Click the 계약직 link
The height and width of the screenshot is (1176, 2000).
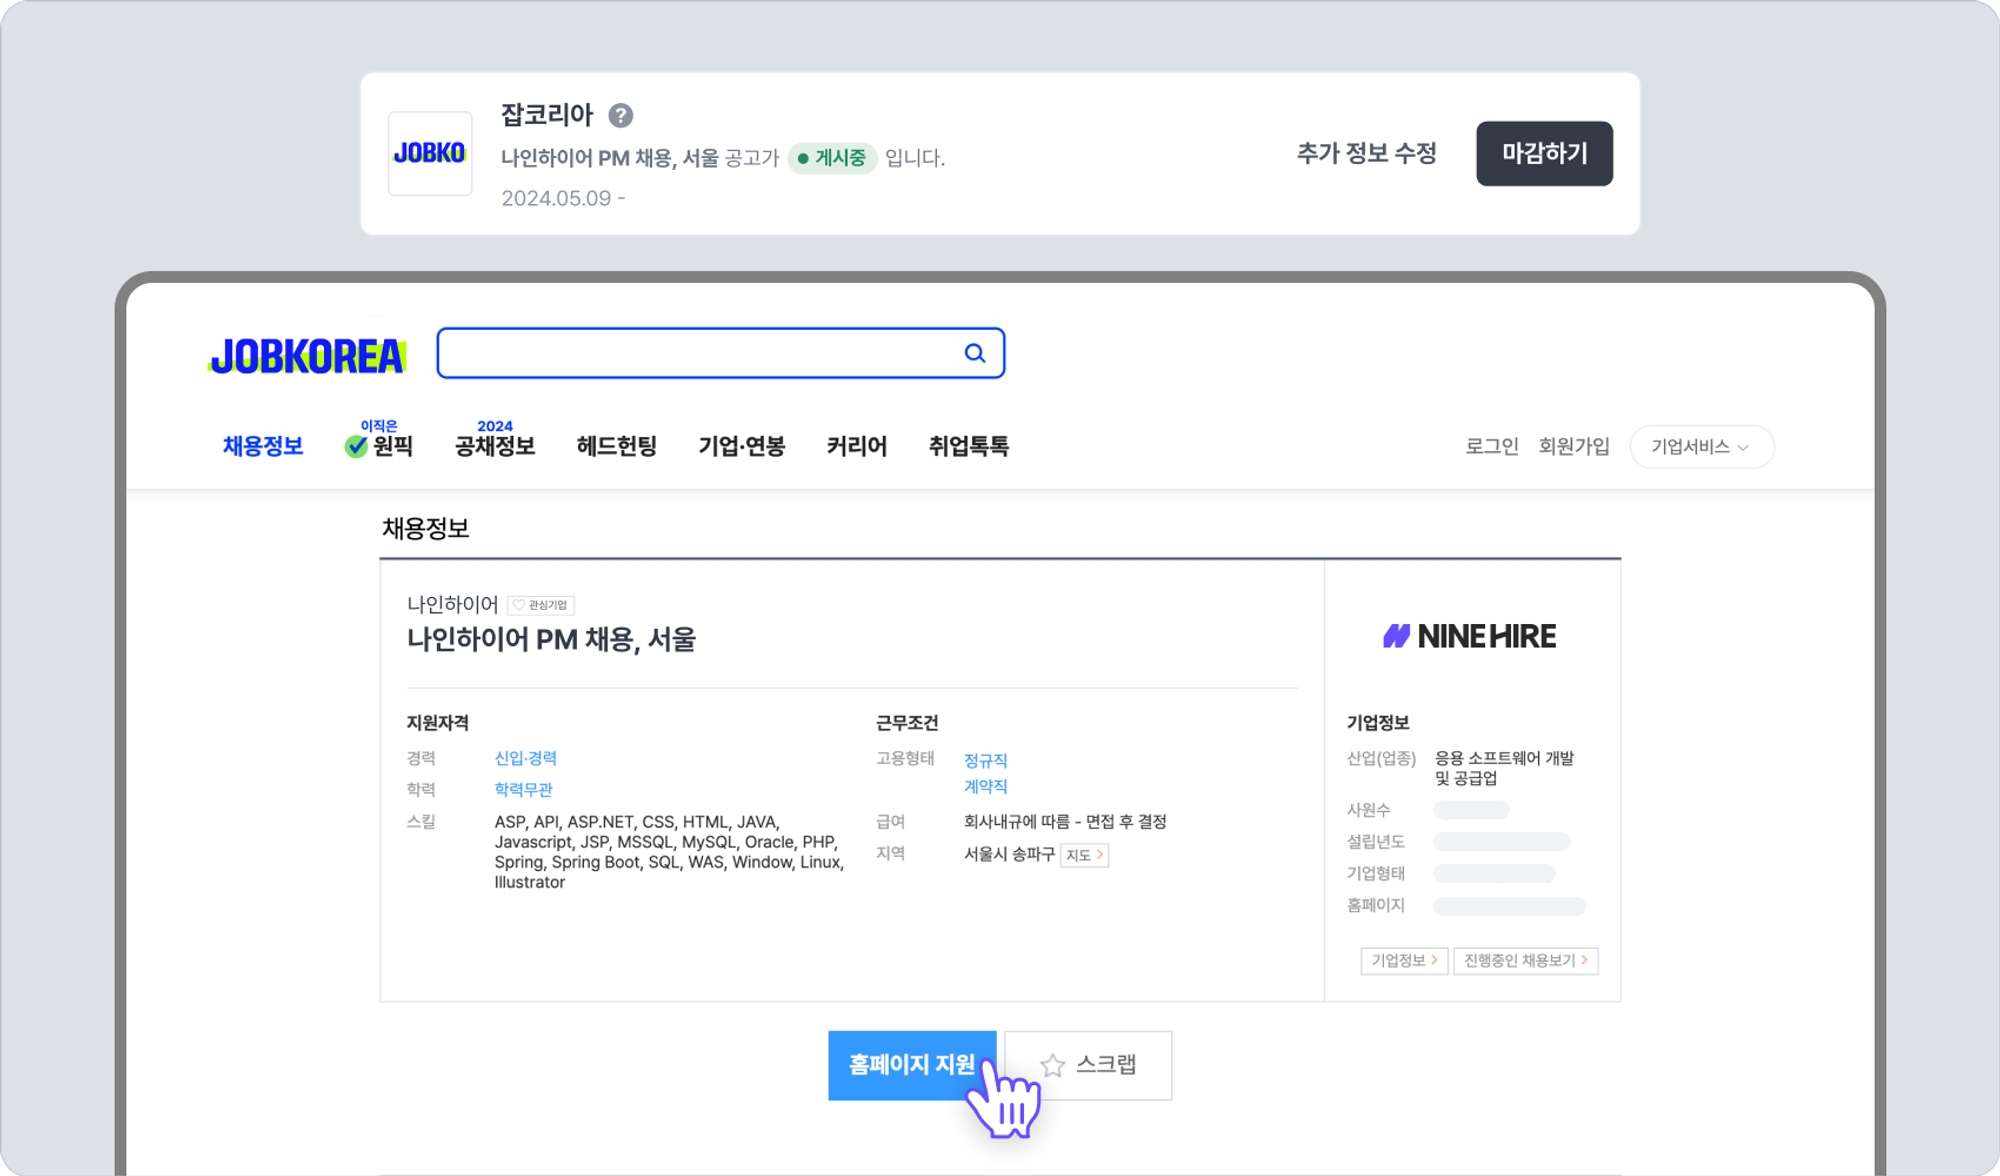coord(986,787)
